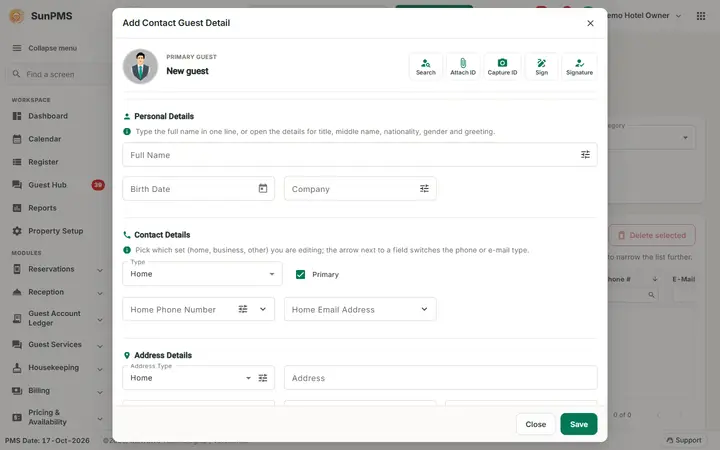The height and width of the screenshot is (450, 720).
Task: Click the primary guest avatar picture
Action: coord(140,67)
